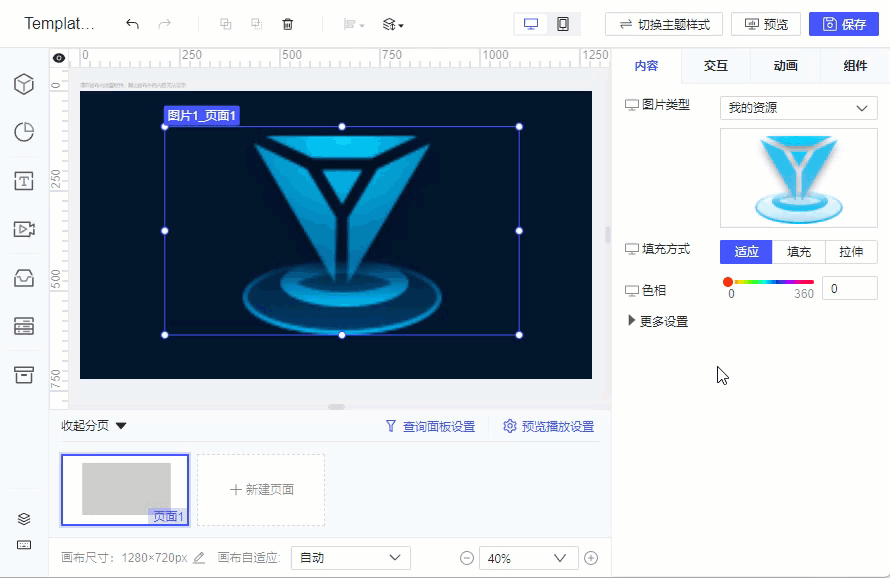Screen dimensions: 890x578
Task: Click the hue value input field
Action: [850, 288]
